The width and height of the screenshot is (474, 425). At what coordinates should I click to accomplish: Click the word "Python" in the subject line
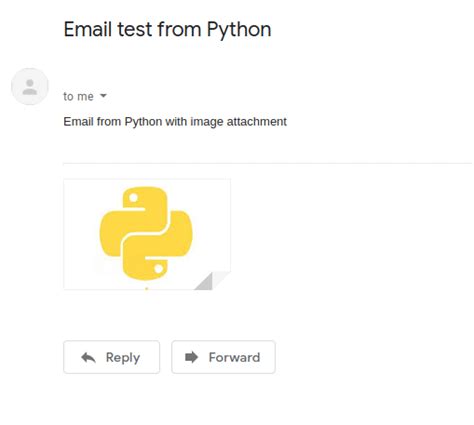(239, 30)
